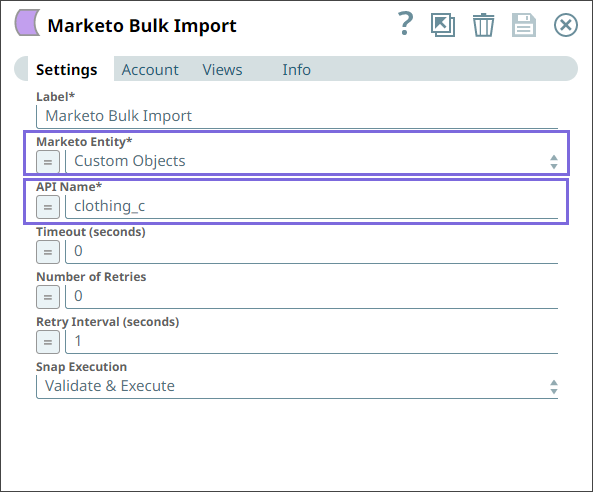Click the Retry Interval (seconds) label
This screenshot has height=492, width=593.
107,322
